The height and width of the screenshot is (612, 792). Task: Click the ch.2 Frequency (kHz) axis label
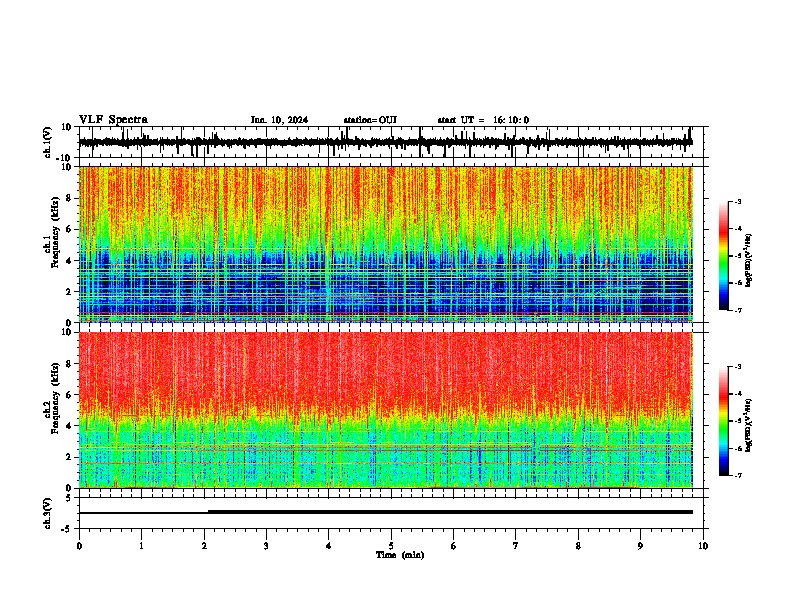(55, 398)
